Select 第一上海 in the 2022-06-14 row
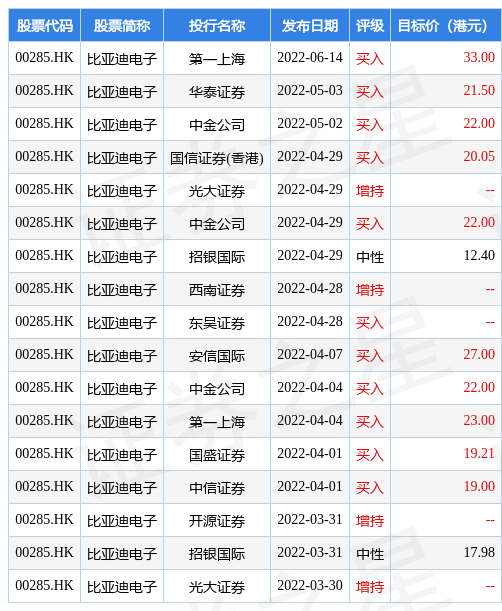 [217, 59]
